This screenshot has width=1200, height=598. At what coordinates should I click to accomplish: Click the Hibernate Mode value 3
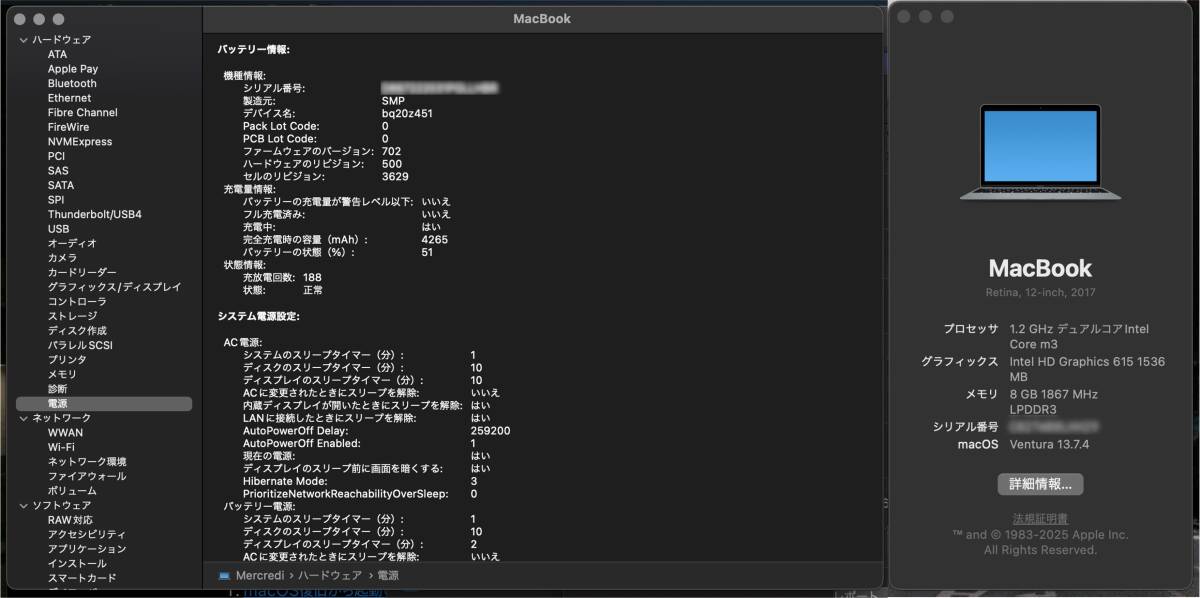[474, 481]
